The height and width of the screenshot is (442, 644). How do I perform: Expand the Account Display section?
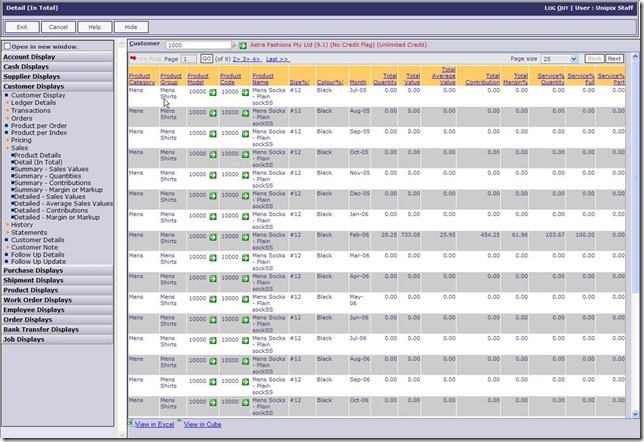(29, 57)
